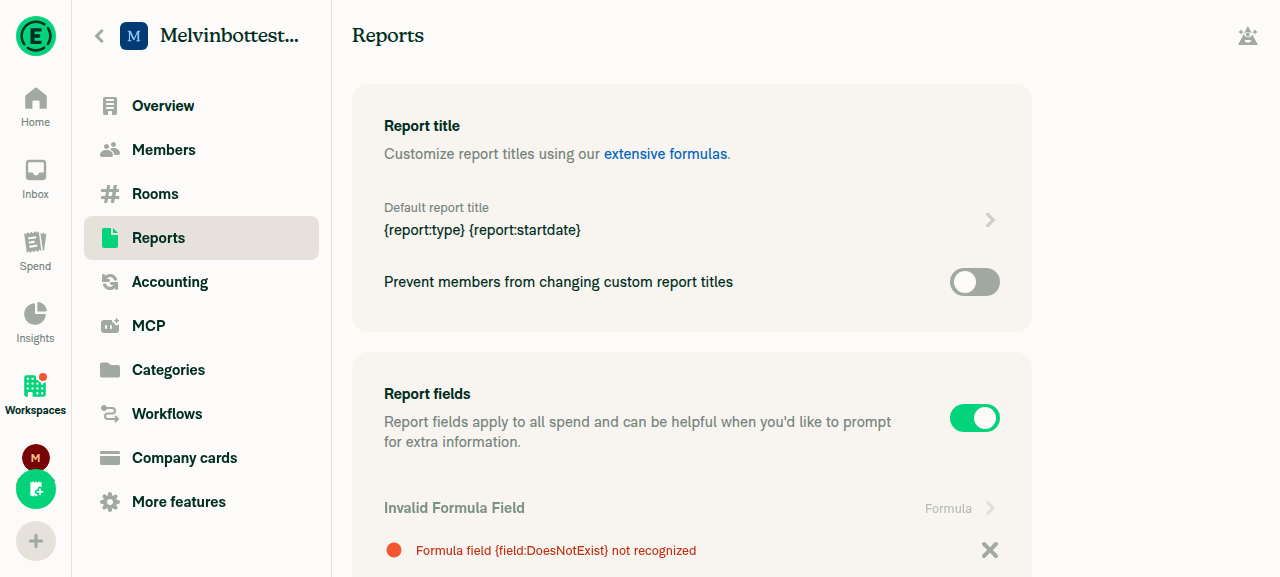
Task: Open the Rooms page
Action: tap(201, 194)
